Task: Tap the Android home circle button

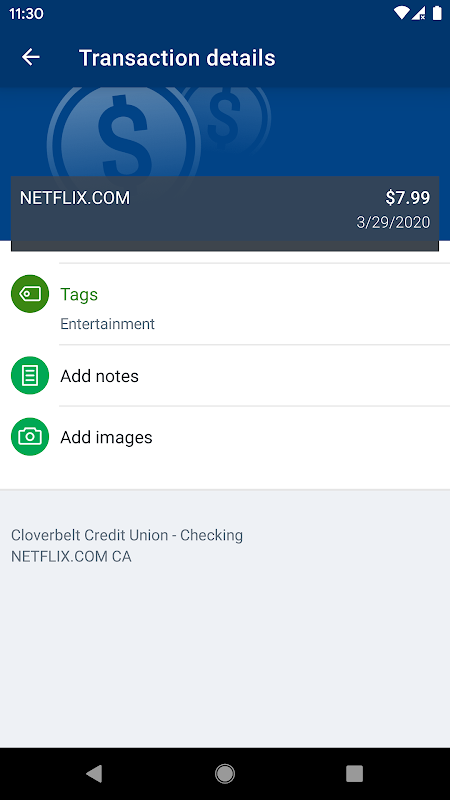Action: point(224,773)
